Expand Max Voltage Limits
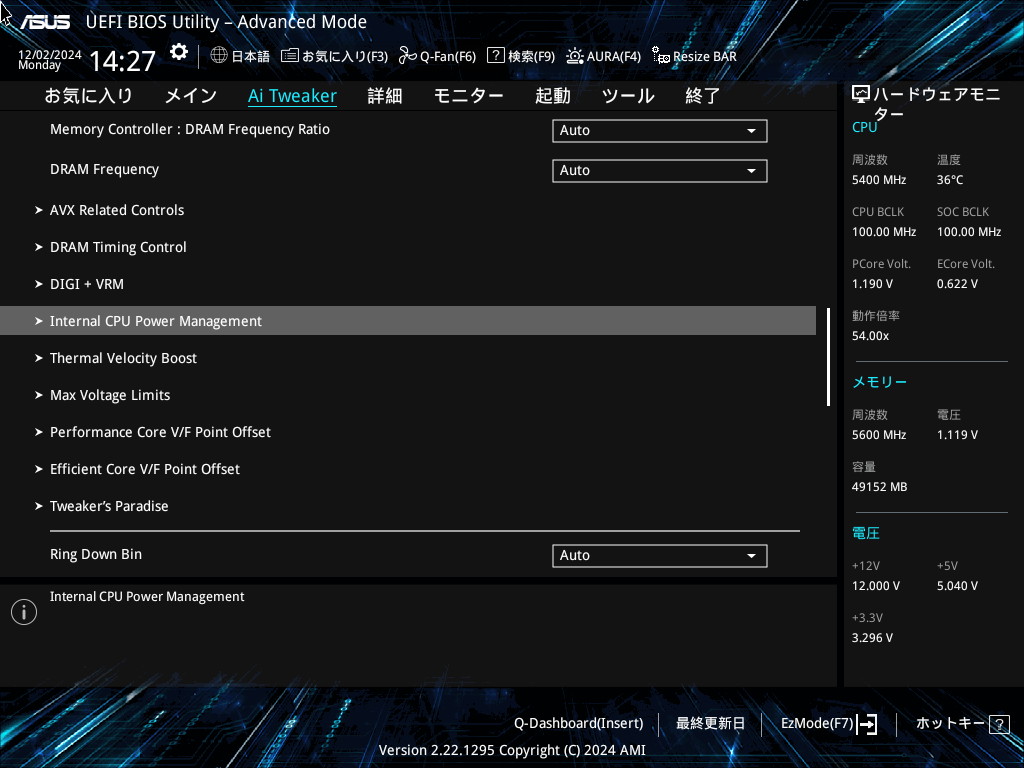This screenshot has height=768, width=1024. click(110, 395)
